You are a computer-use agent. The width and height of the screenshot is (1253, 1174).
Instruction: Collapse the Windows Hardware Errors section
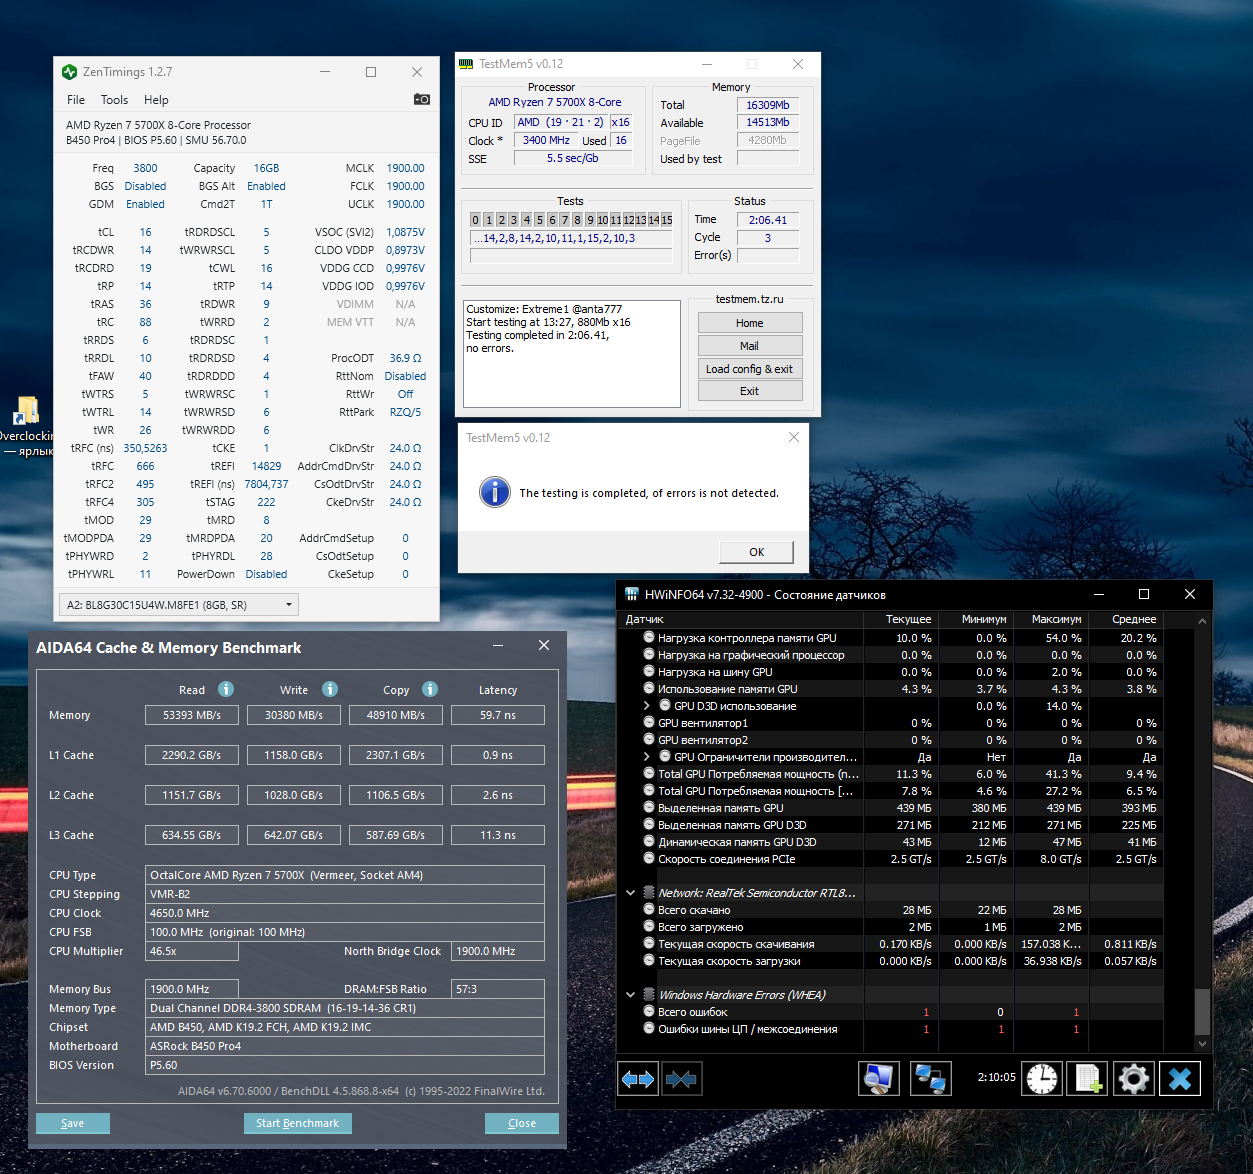[x=630, y=995]
